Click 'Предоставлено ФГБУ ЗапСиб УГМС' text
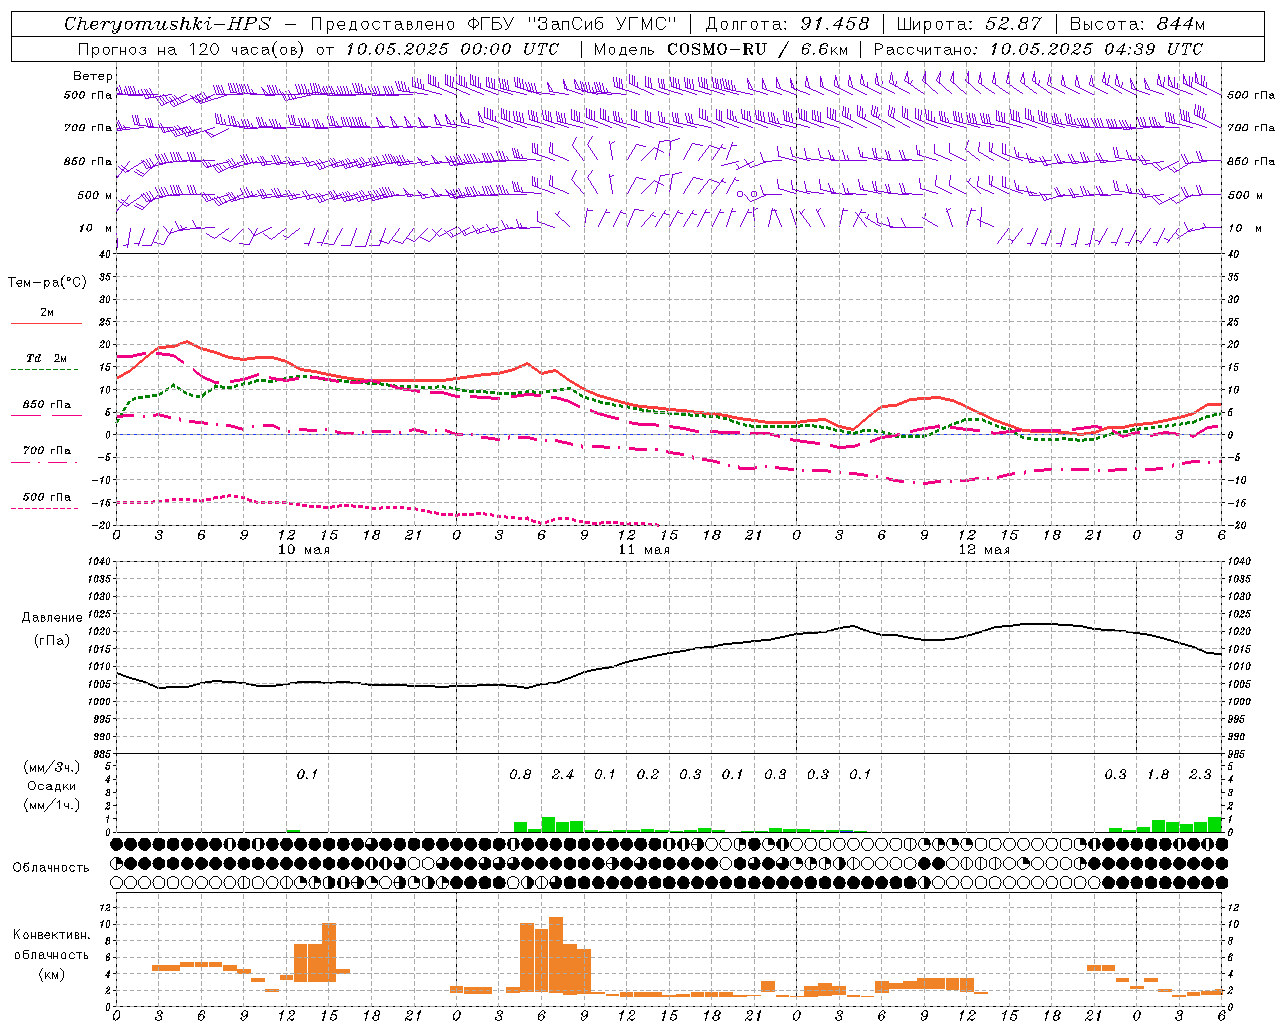Viewport: 1280px width, 1024px height. pyautogui.click(x=494, y=24)
